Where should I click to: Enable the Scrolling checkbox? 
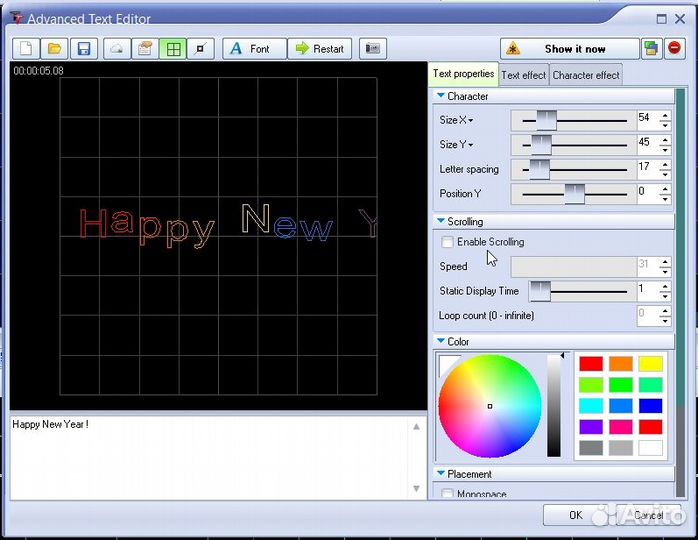(446, 242)
